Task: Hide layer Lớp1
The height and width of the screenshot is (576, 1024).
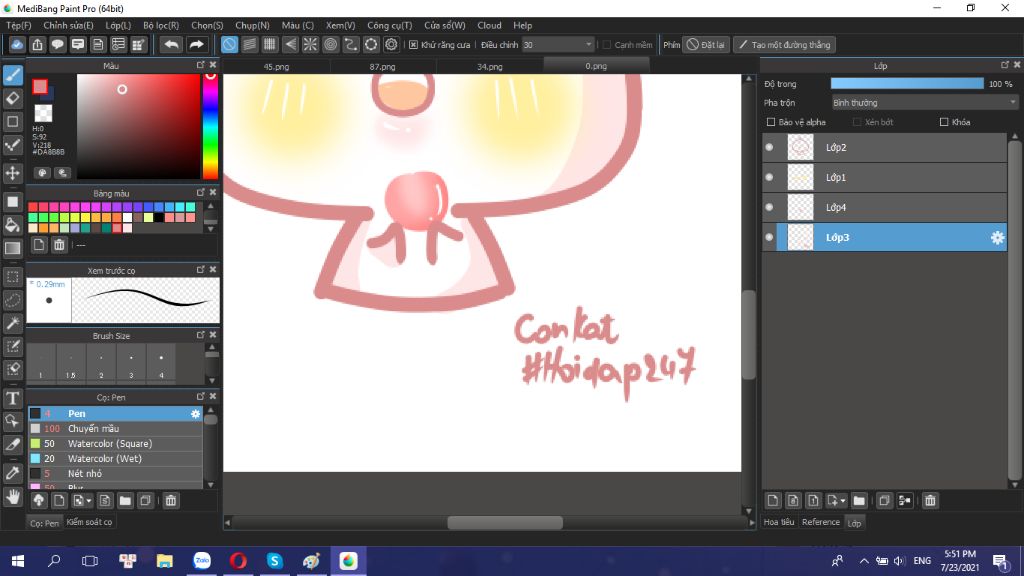Action: point(769,178)
